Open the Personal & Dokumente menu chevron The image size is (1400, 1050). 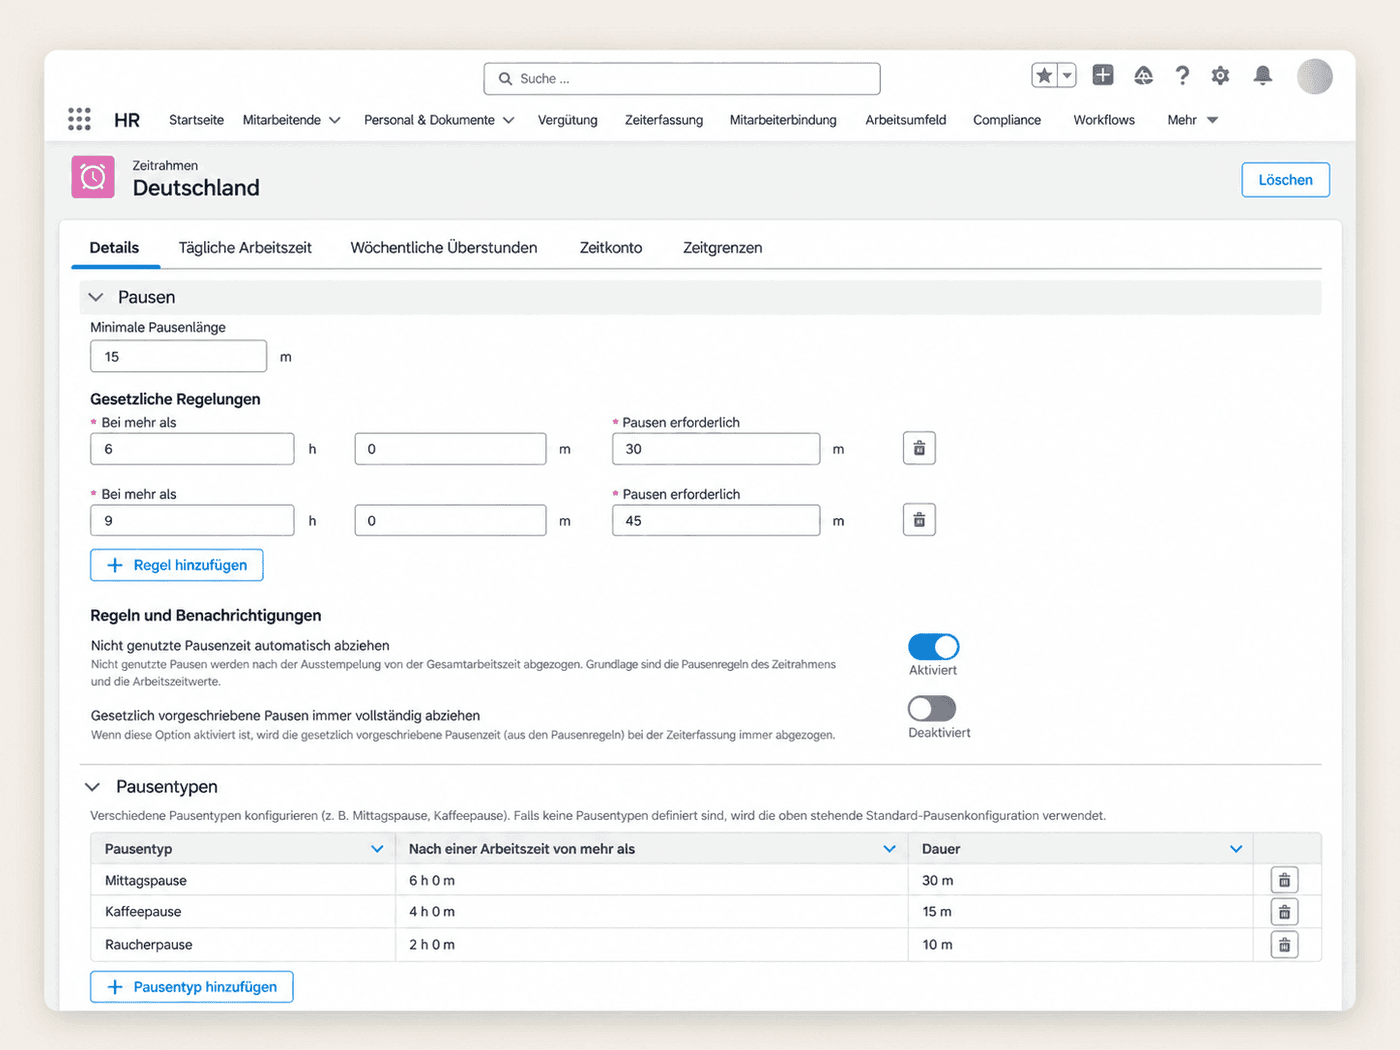click(x=508, y=120)
